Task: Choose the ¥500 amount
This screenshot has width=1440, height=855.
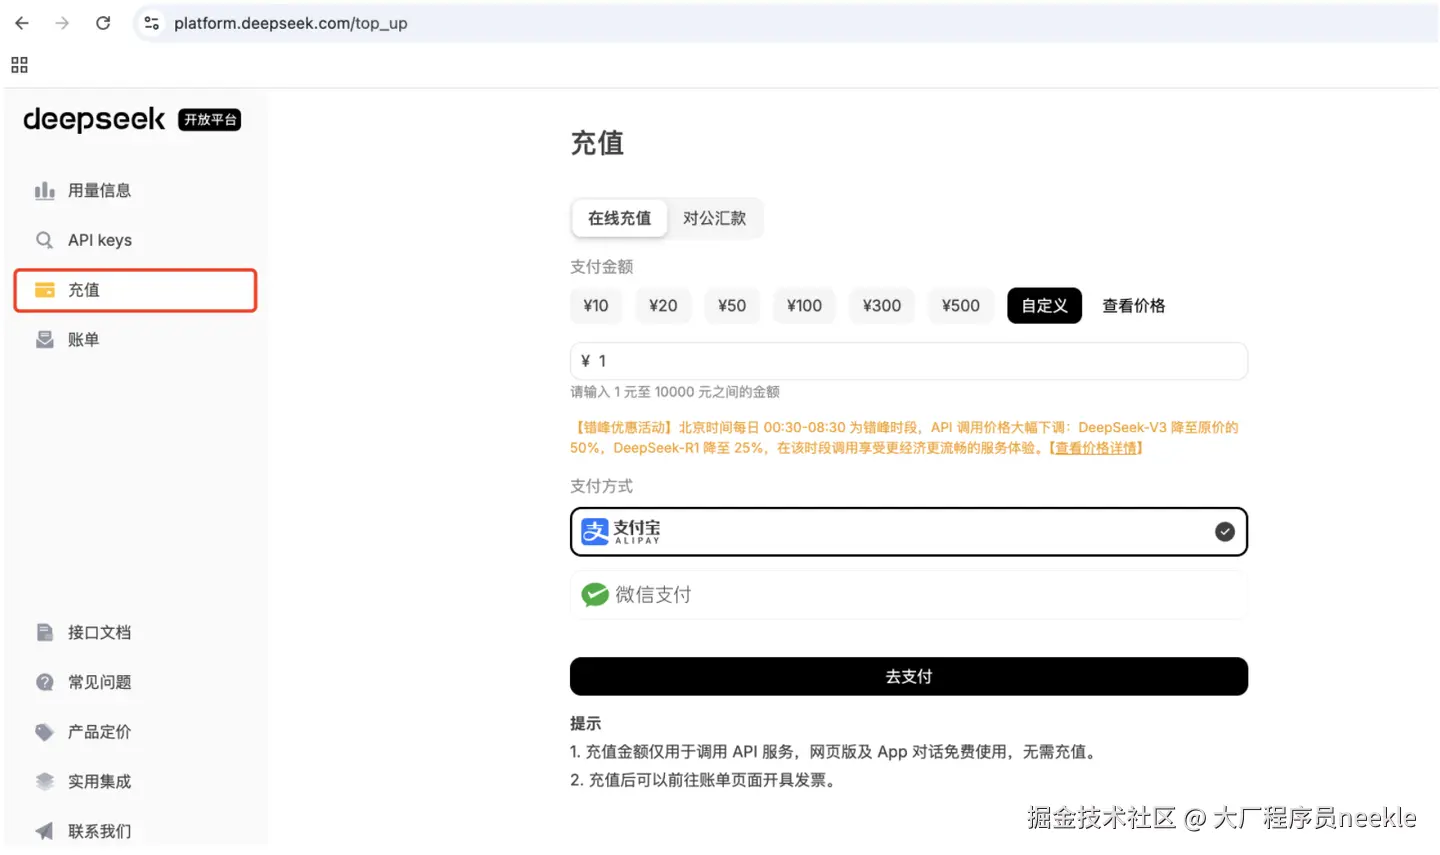Action: (961, 306)
